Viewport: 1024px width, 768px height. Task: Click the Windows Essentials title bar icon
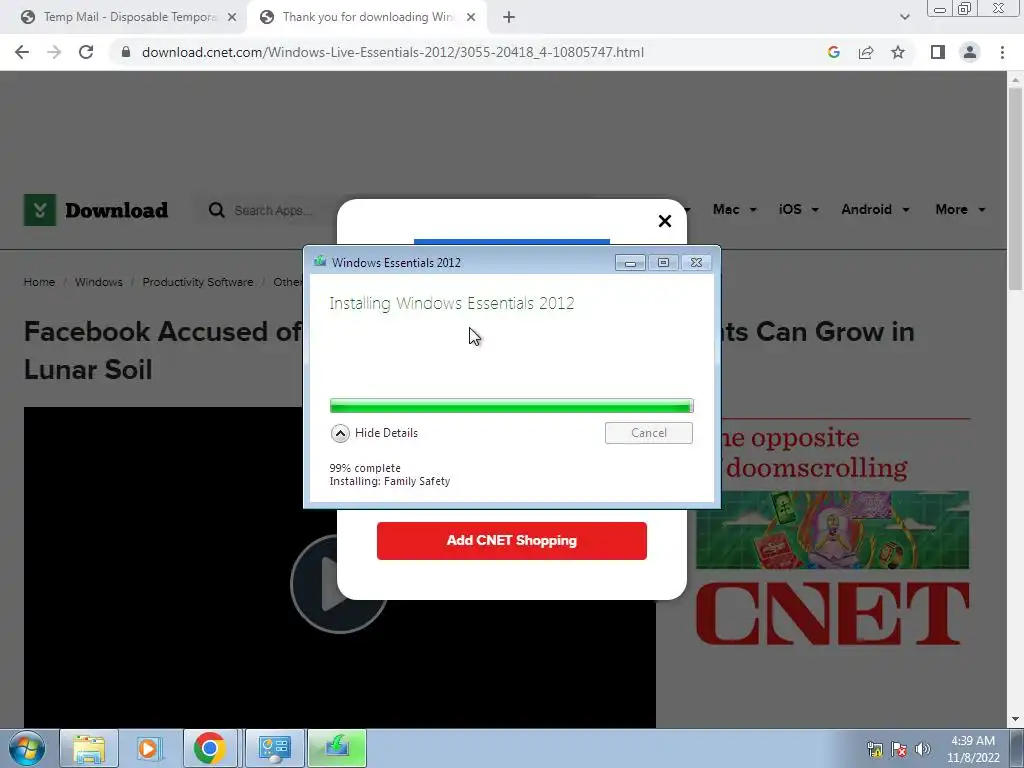(x=319, y=262)
